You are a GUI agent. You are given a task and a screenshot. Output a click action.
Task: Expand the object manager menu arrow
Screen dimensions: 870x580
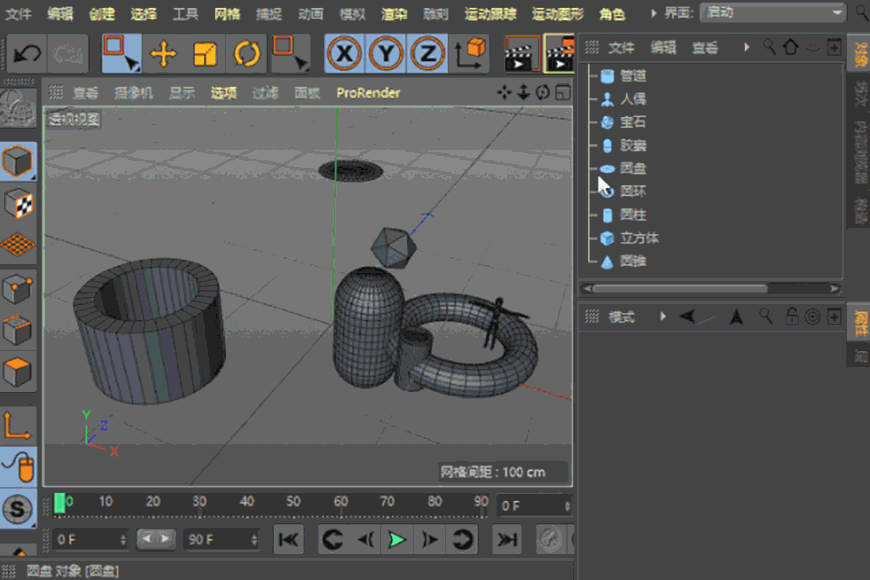746,47
